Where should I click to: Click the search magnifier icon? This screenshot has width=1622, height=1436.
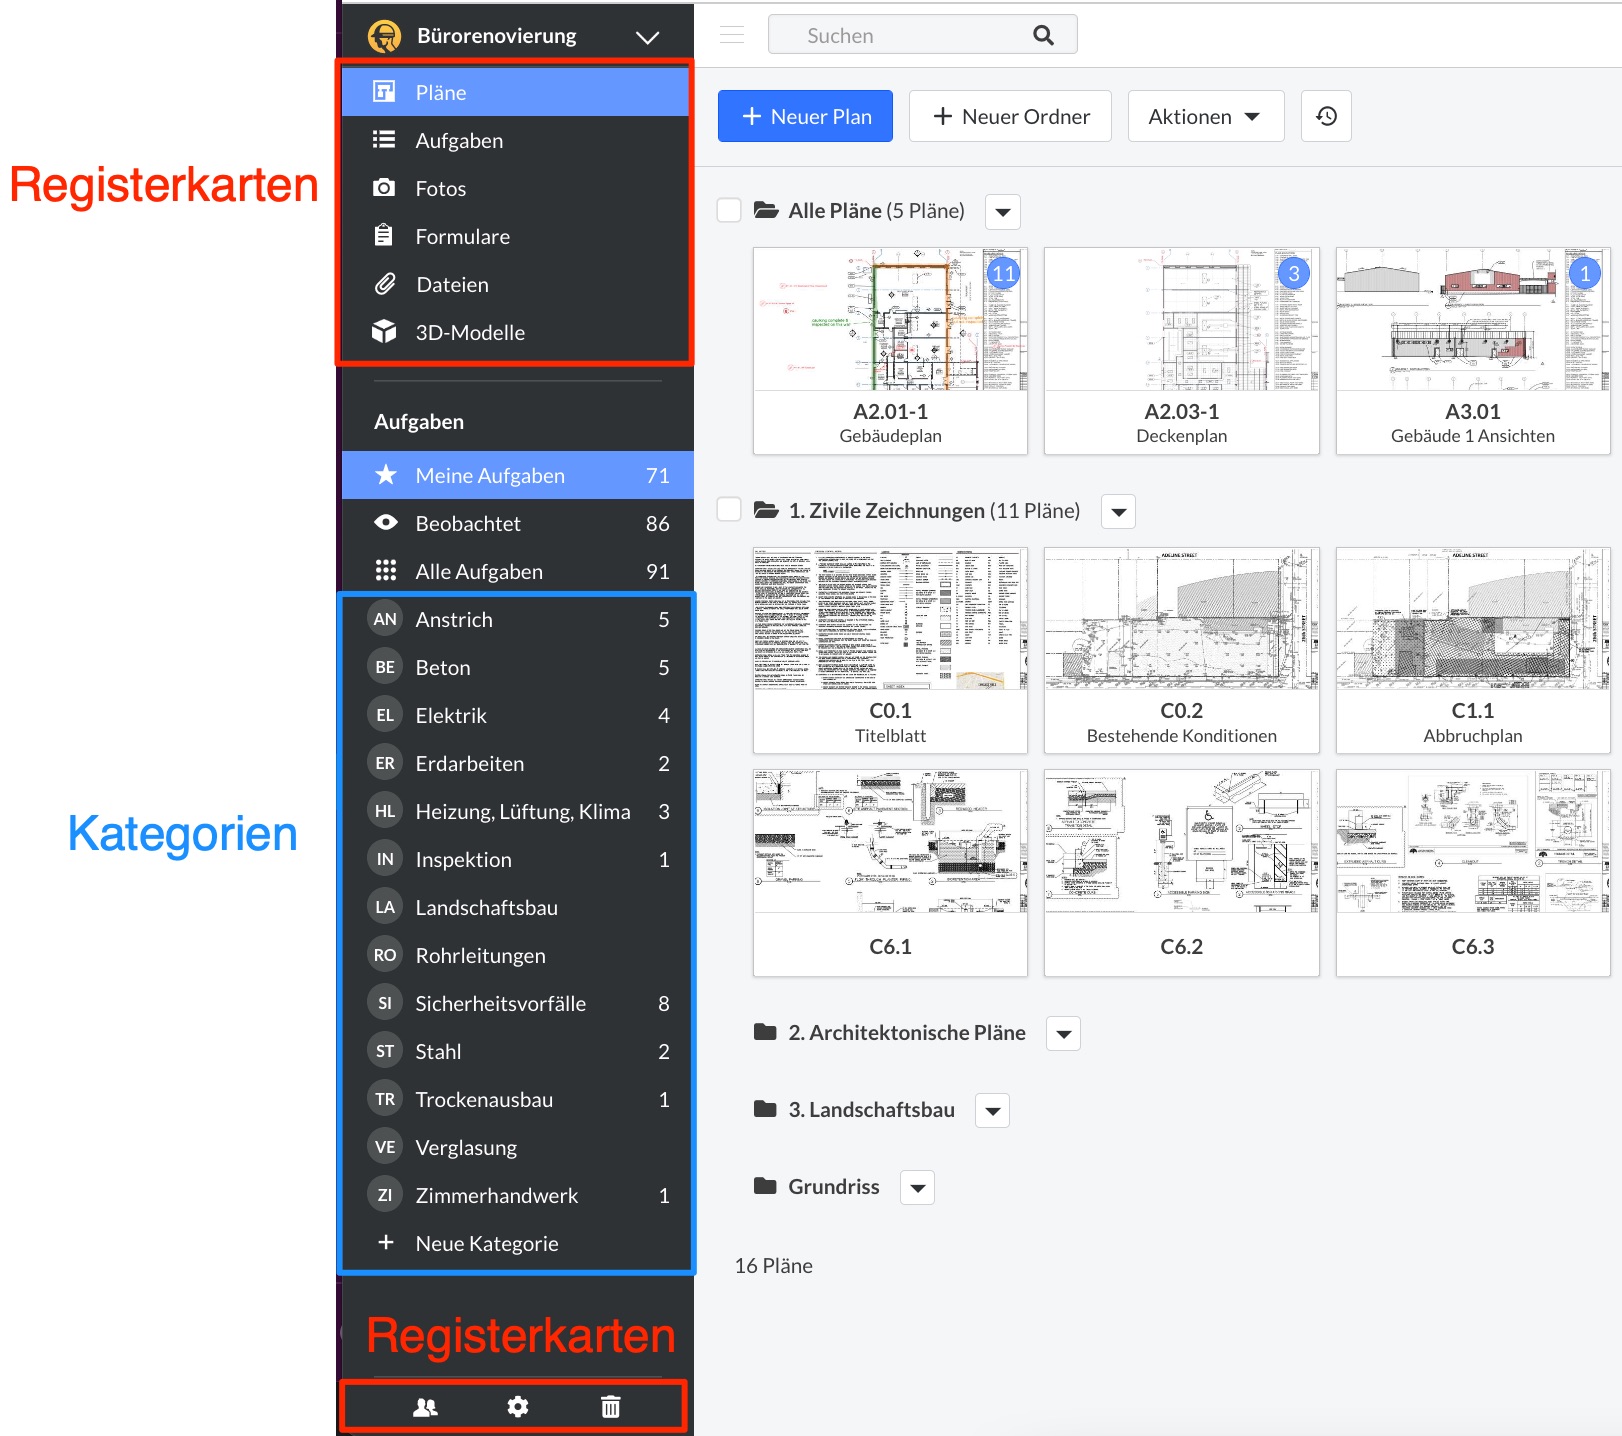pyautogui.click(x=1043, y=36)
